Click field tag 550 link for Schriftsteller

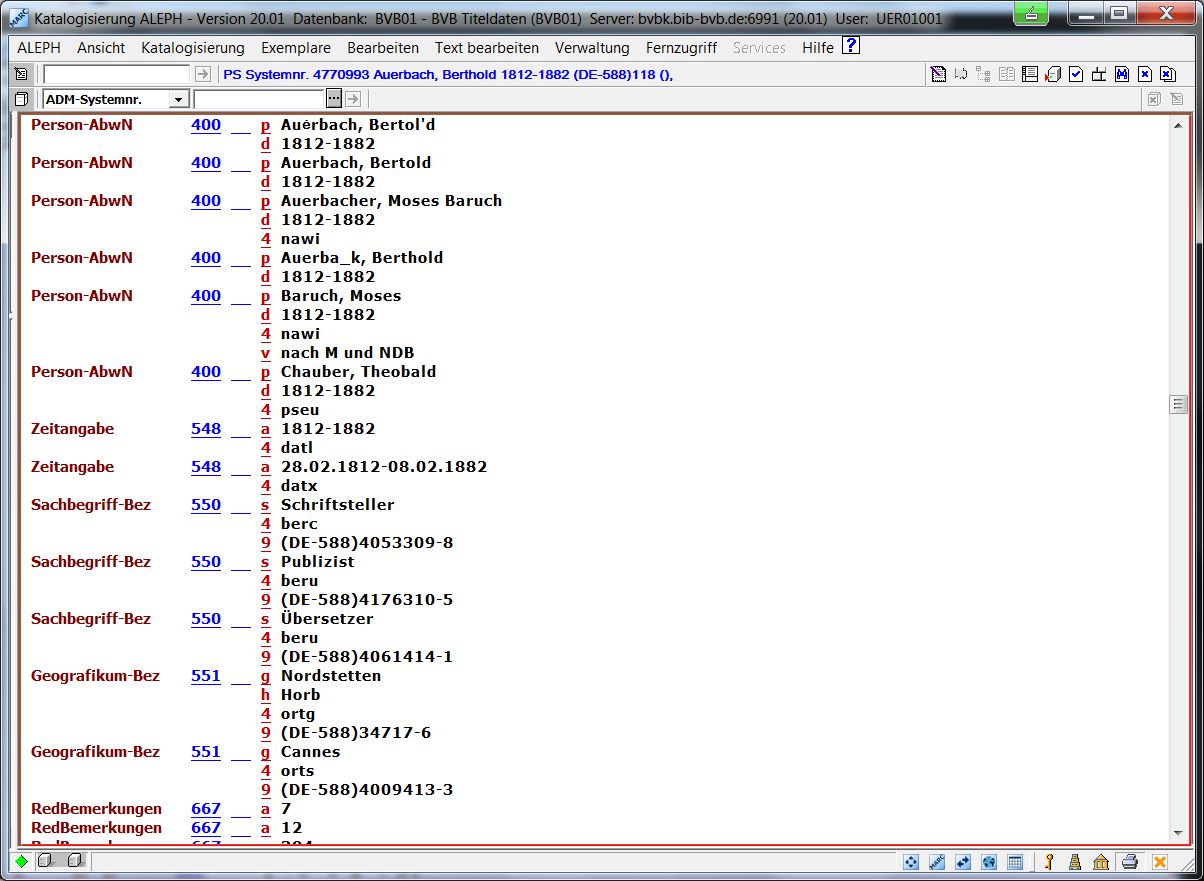pos(205,505)
